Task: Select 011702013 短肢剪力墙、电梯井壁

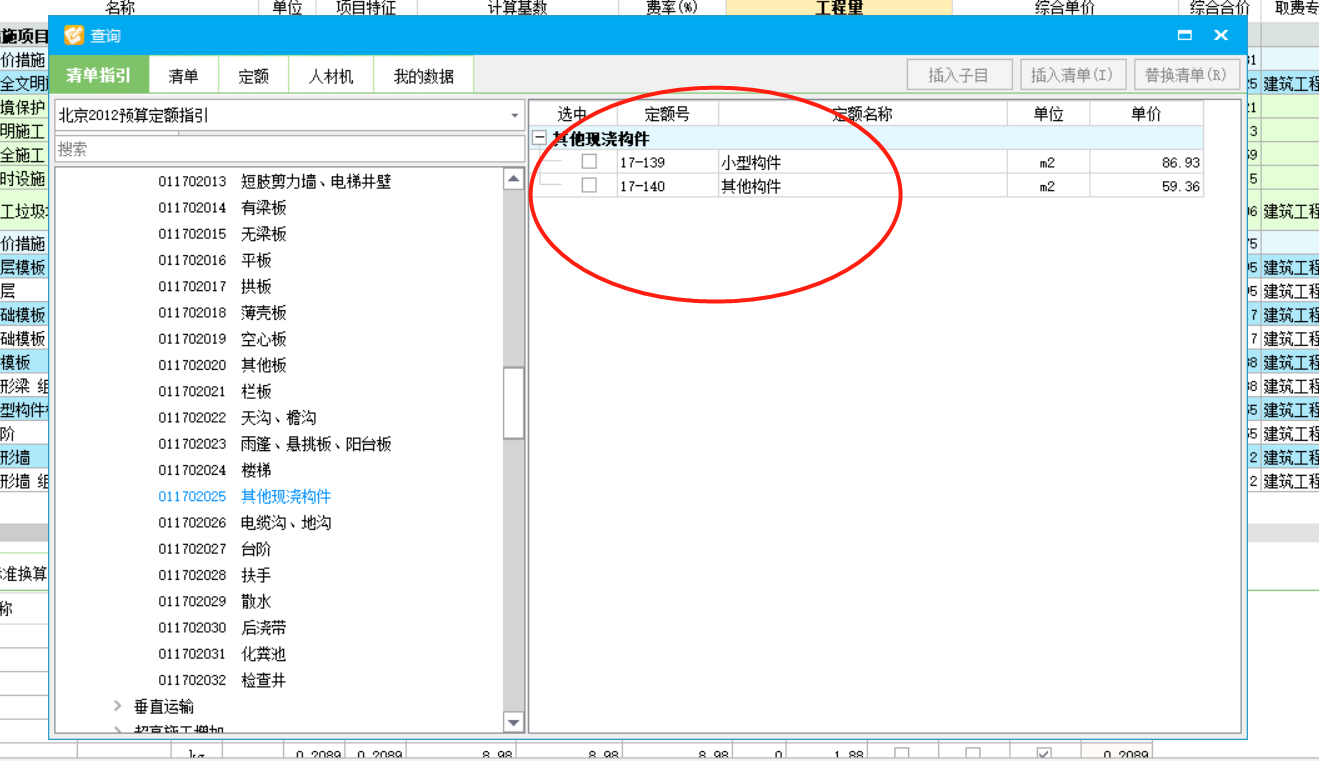Action: [274, 181]
